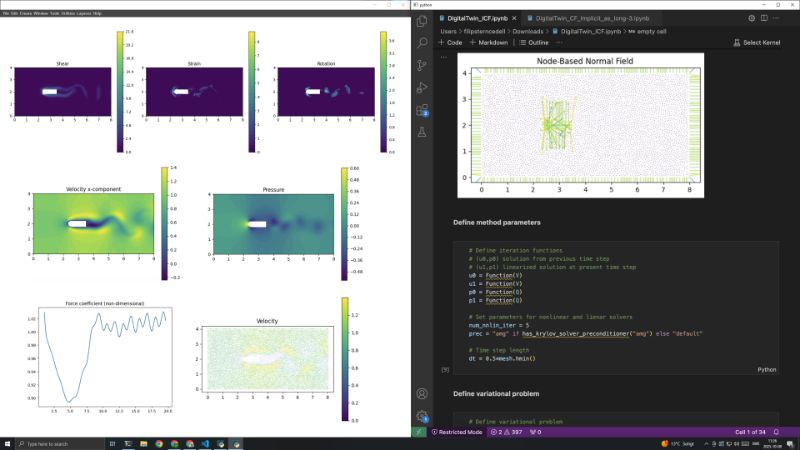
Task: Open the first Chrome taskbar icon
Action: click(x=159, y=444)
